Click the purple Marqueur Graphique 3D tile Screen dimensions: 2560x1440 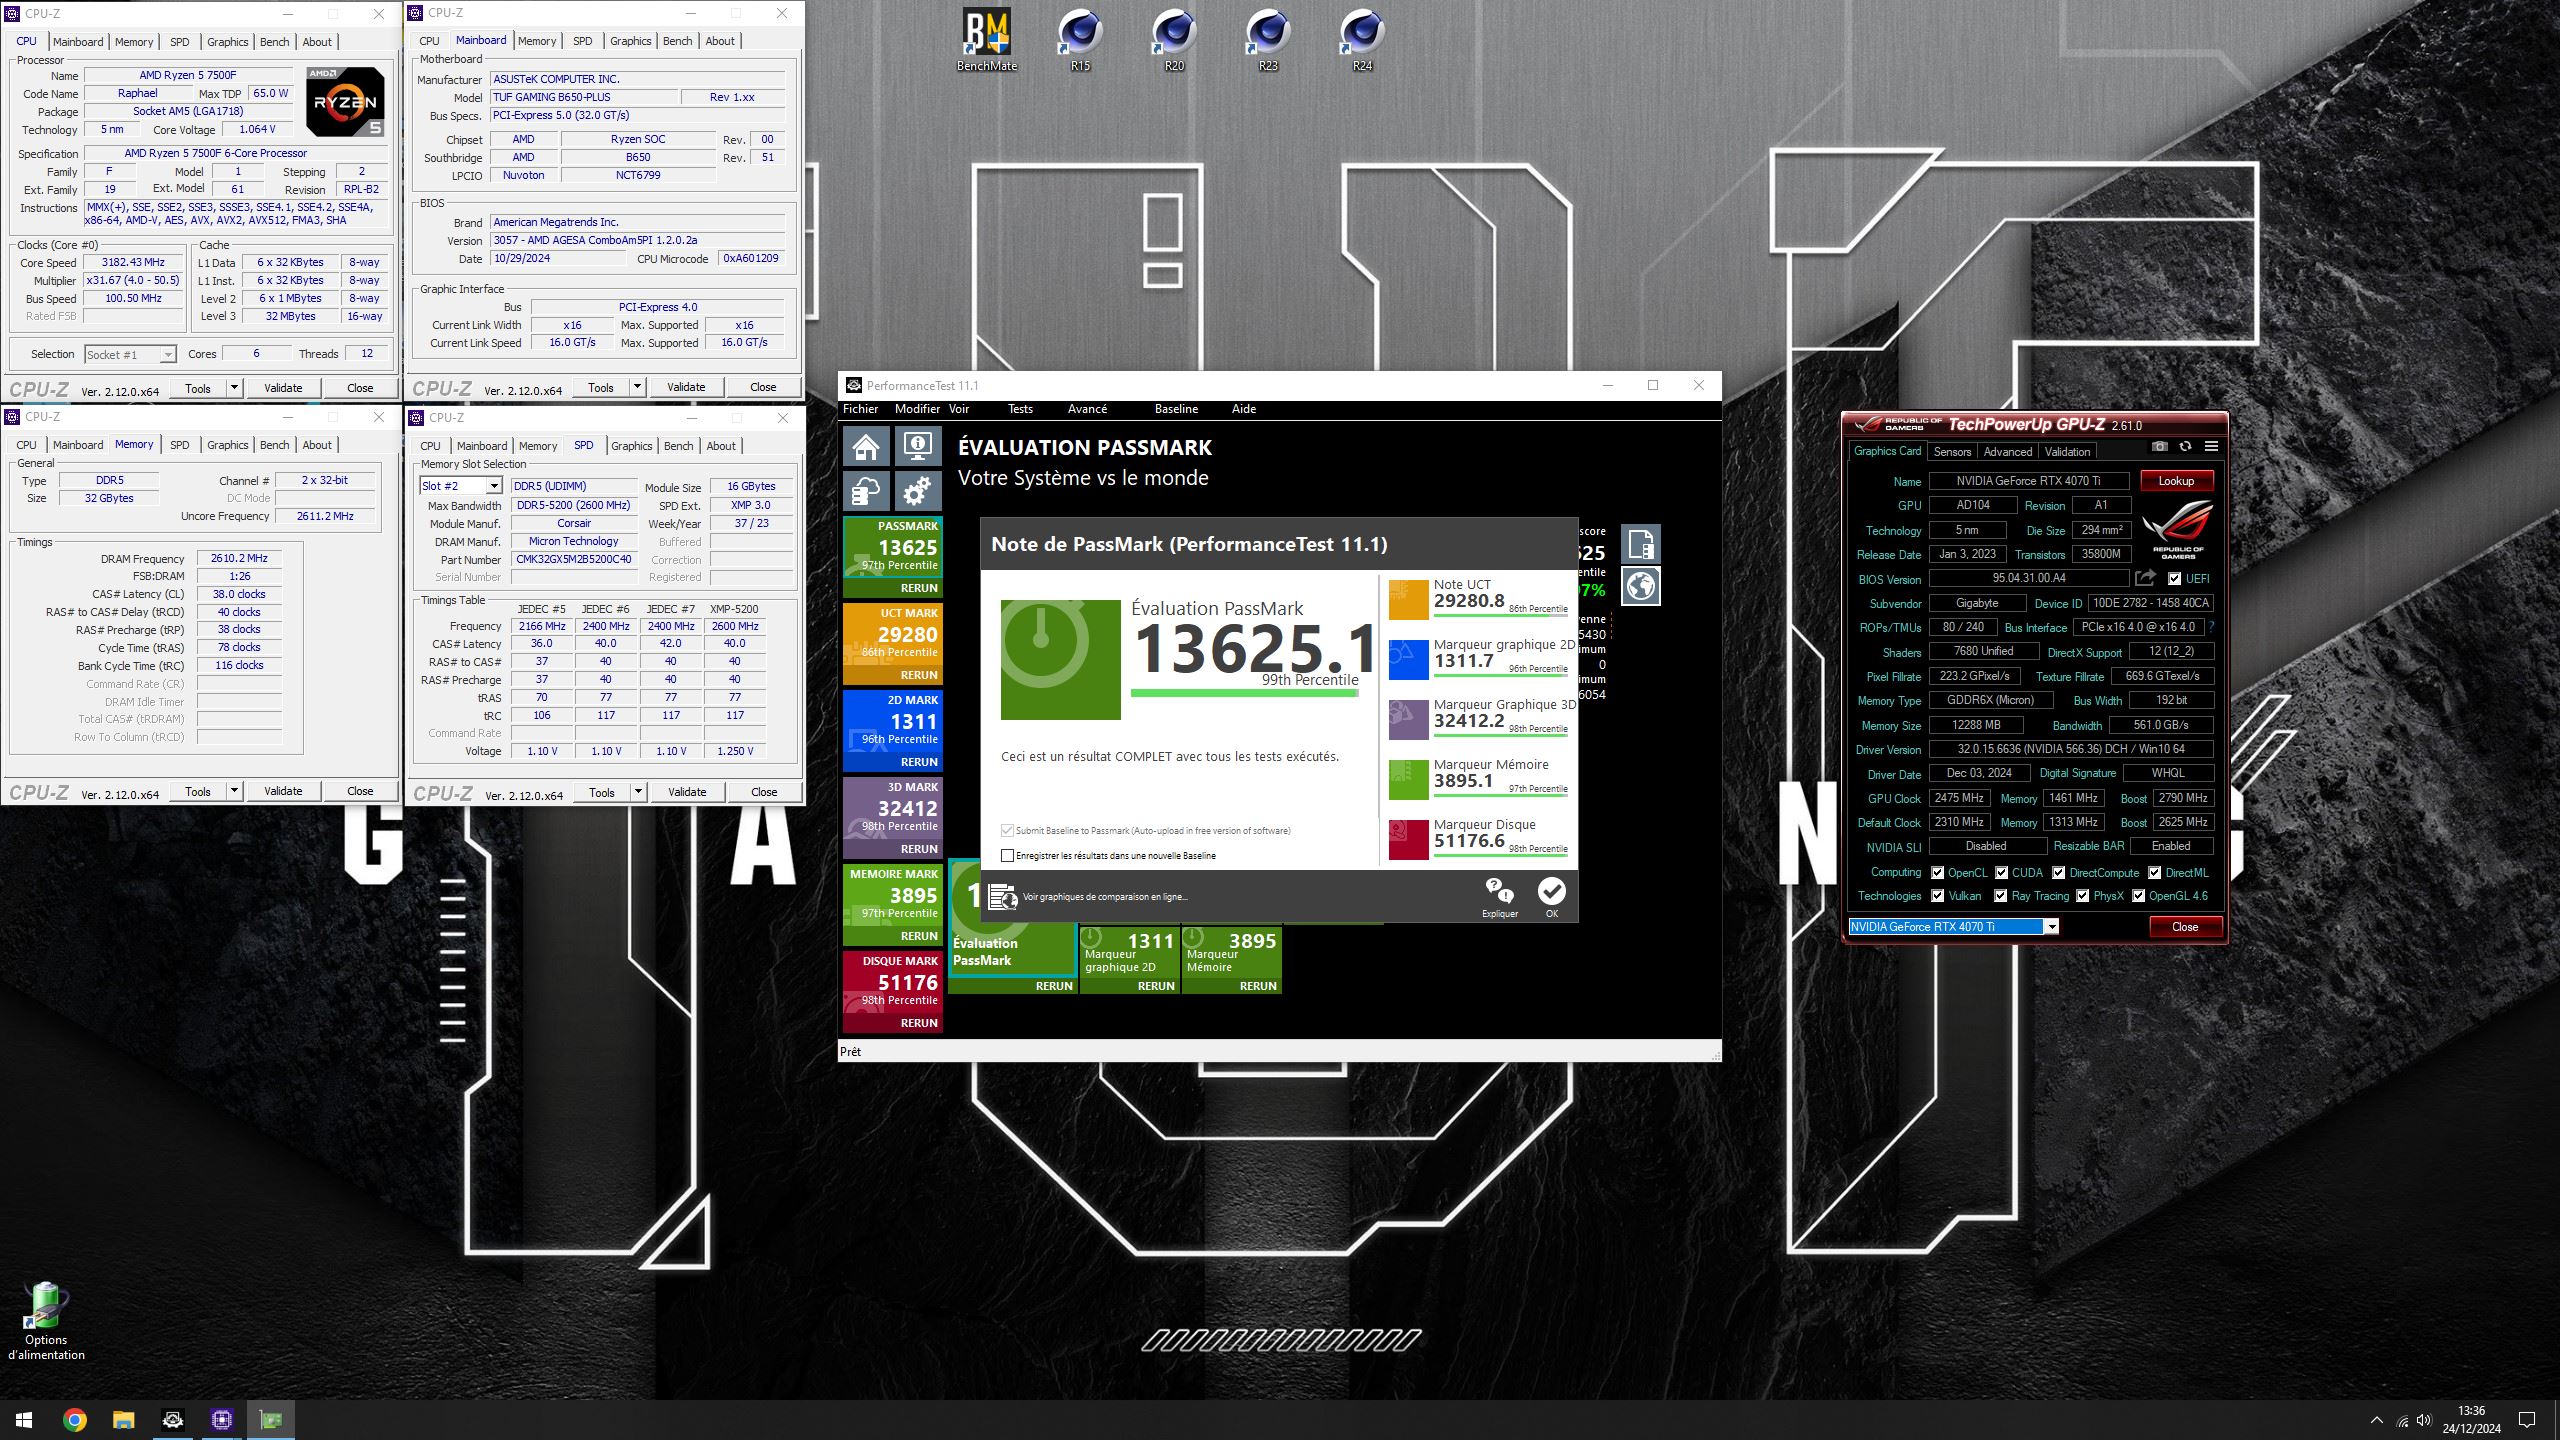[1408, 720]
